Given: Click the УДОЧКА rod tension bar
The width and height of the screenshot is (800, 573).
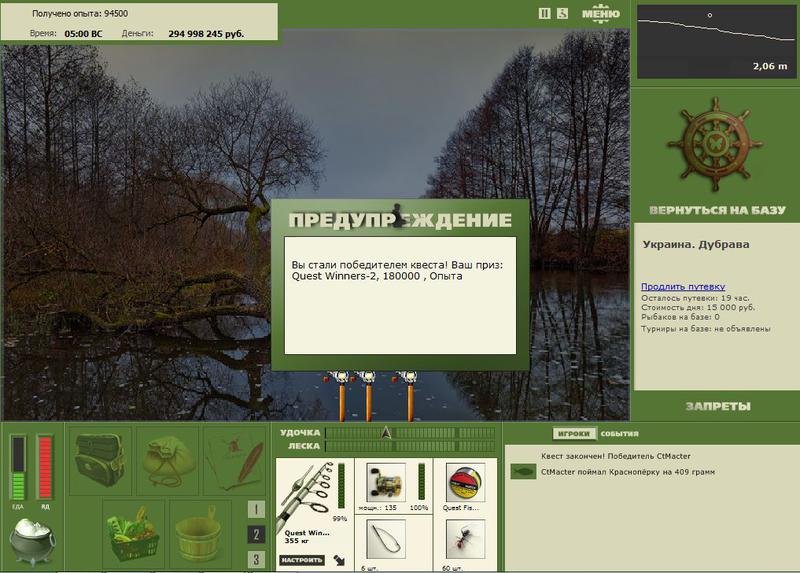Looking at the screenshot, I should point(410,433).
